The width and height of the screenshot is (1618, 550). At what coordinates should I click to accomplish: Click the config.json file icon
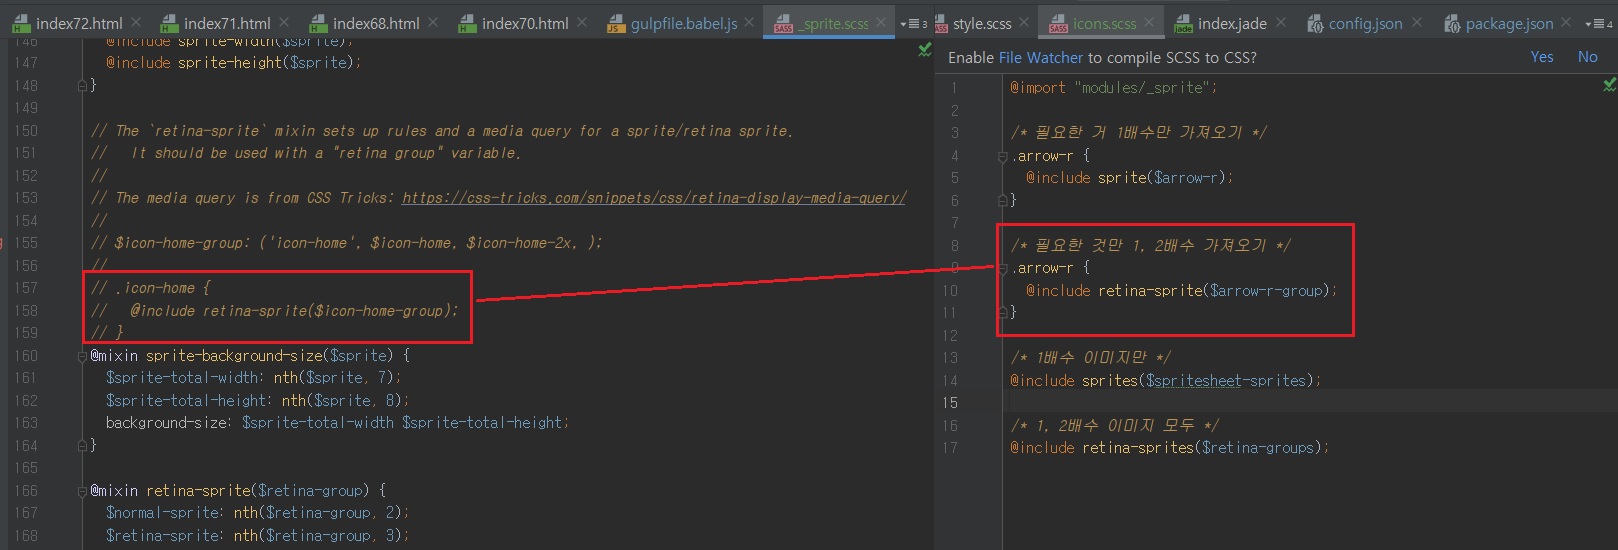tap(1315, 24)
